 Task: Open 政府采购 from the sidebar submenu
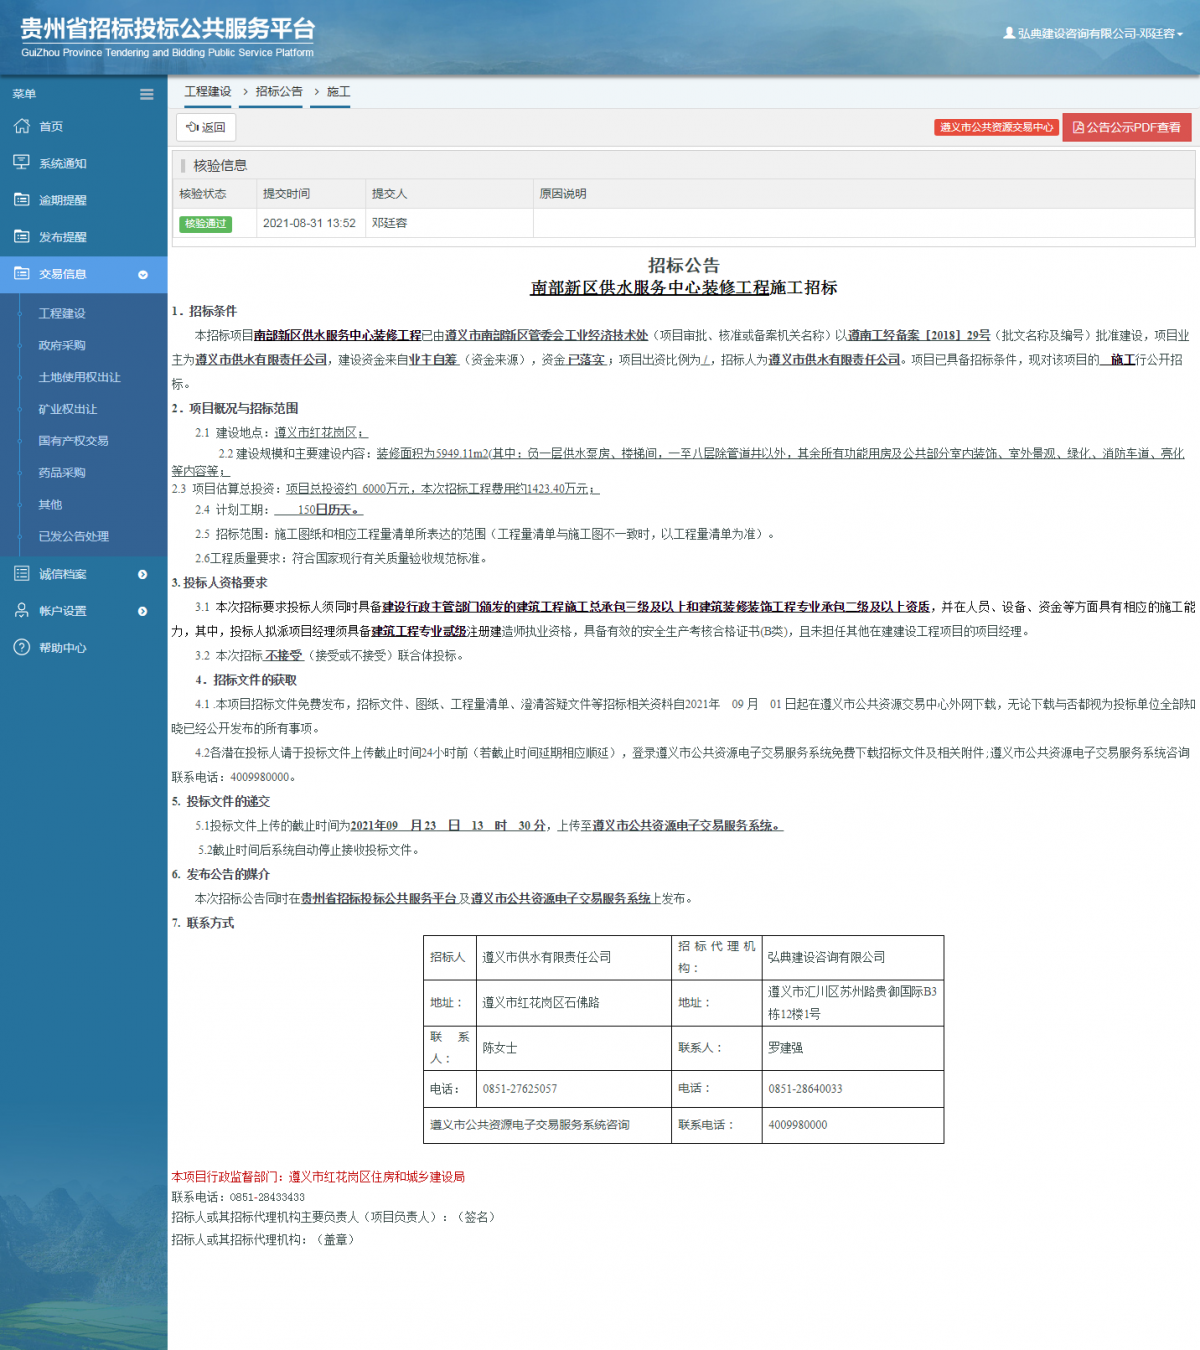[62, 345]
